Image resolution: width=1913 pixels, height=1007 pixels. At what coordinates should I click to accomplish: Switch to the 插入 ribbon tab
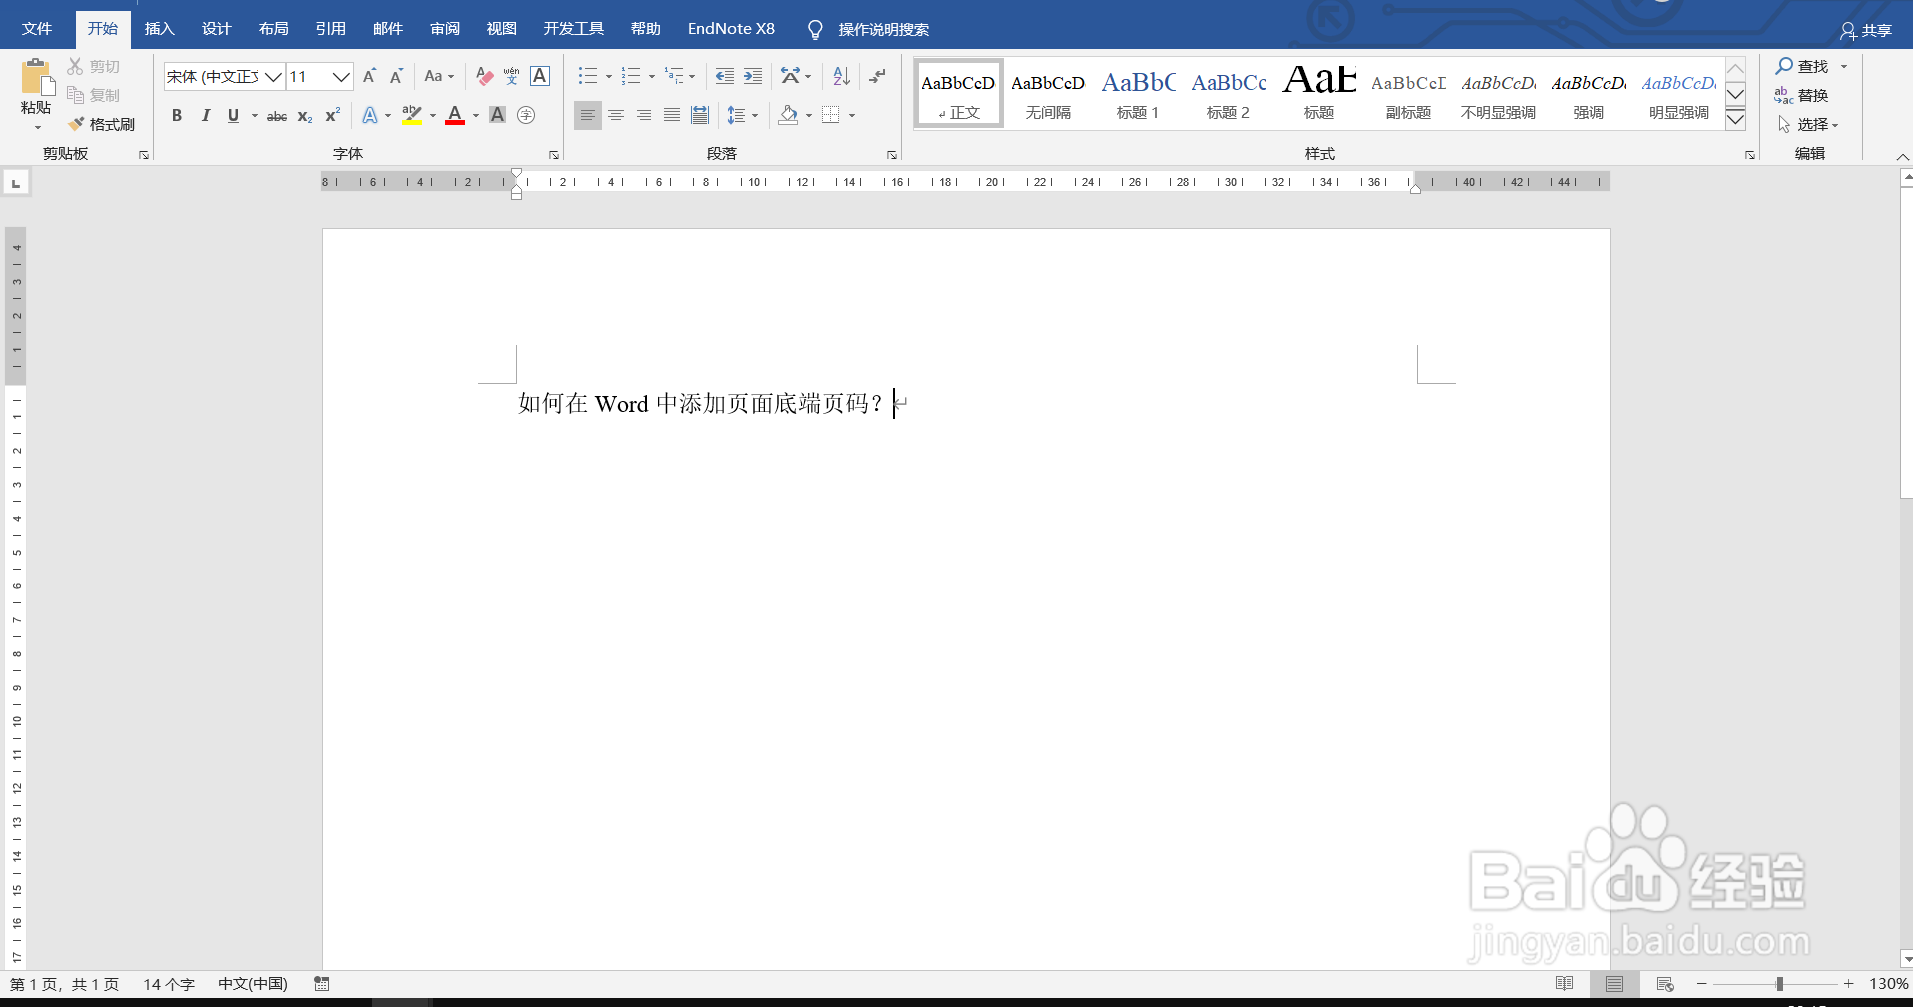tap(159, 28)
